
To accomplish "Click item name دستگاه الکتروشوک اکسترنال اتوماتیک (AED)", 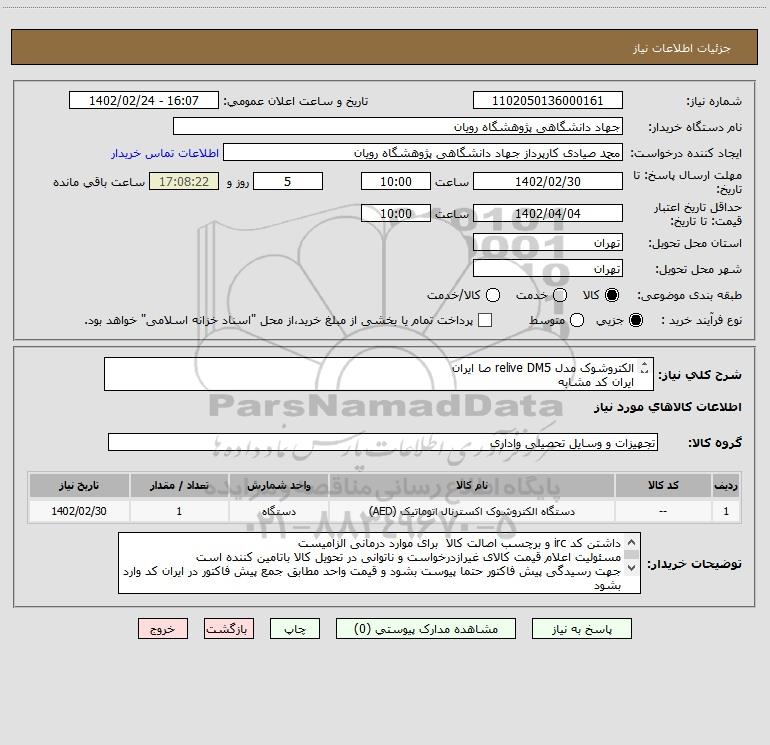I will (x=471, y=511).
